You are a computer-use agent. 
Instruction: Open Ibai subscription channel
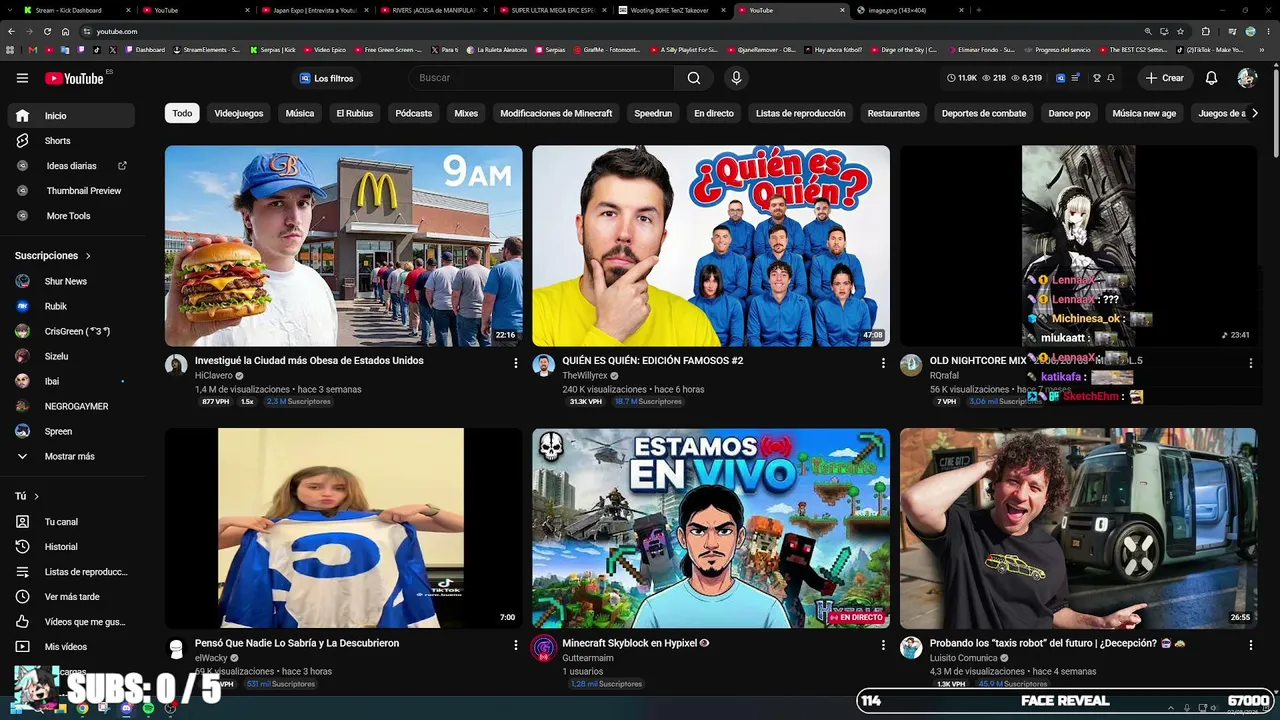pos(69,381)
